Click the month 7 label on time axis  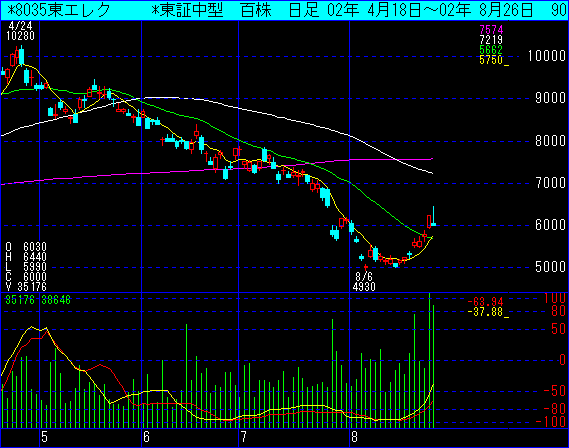click(243, 437)
